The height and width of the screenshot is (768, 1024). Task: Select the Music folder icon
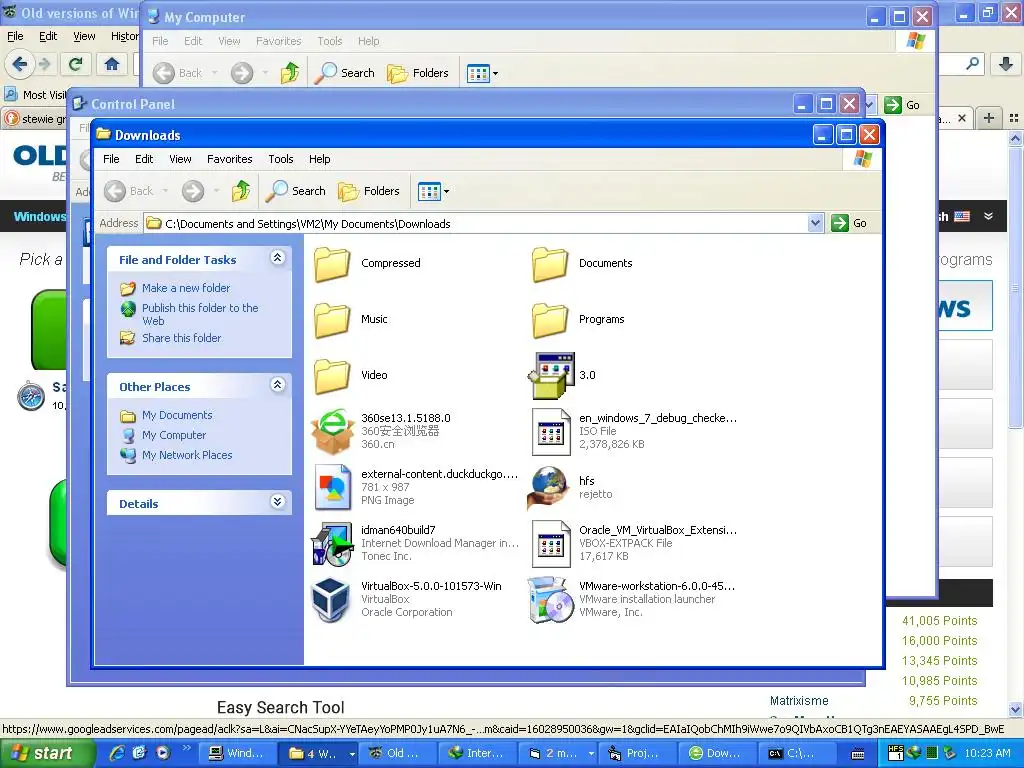332,320
